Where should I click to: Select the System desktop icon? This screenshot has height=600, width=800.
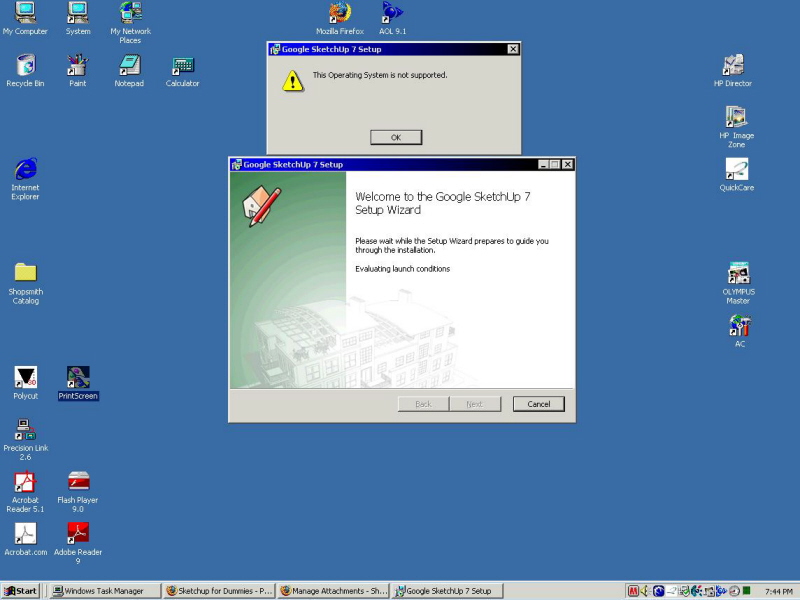(78, 18)
